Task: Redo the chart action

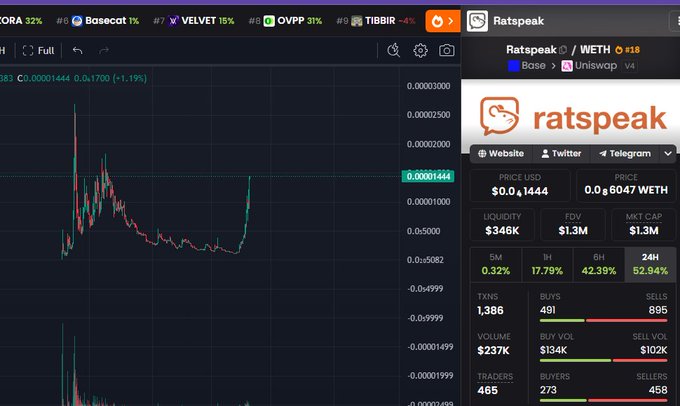Action: coord(104,51)
